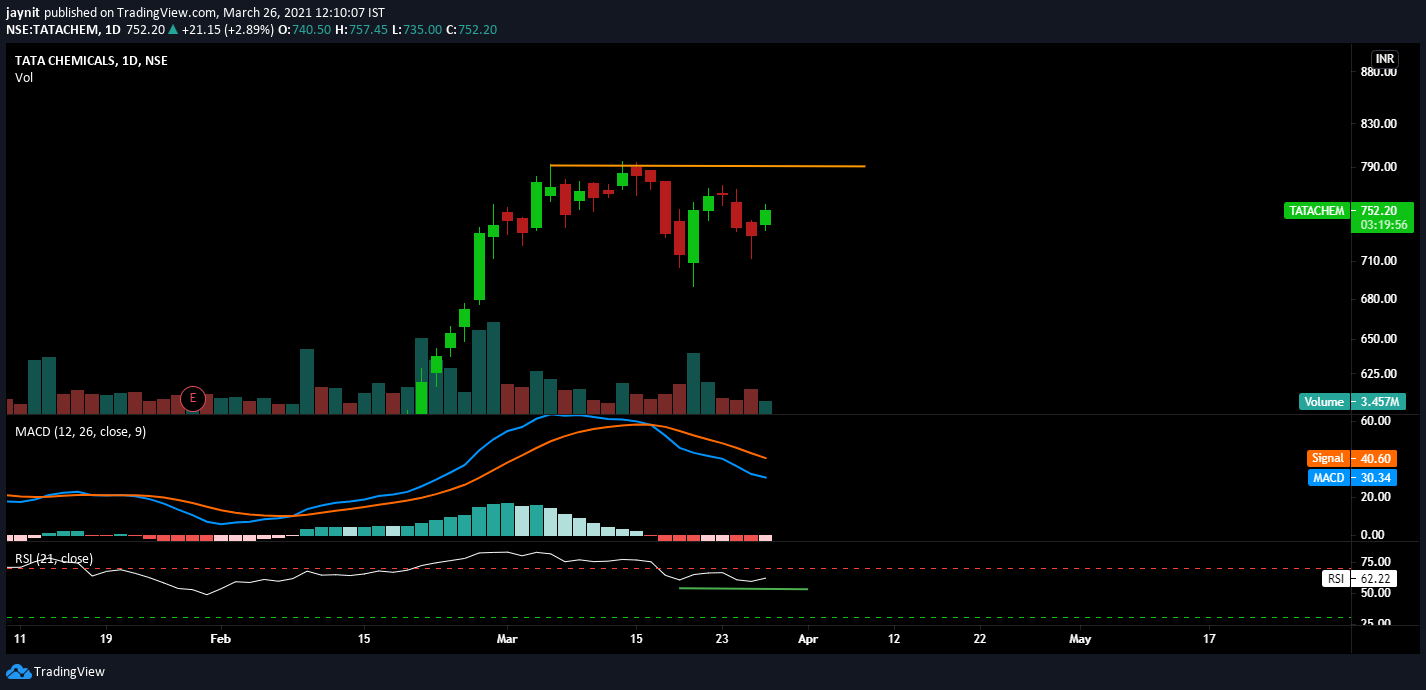Open the MACD (12, 26, close, 9) legend

point(80,432)
